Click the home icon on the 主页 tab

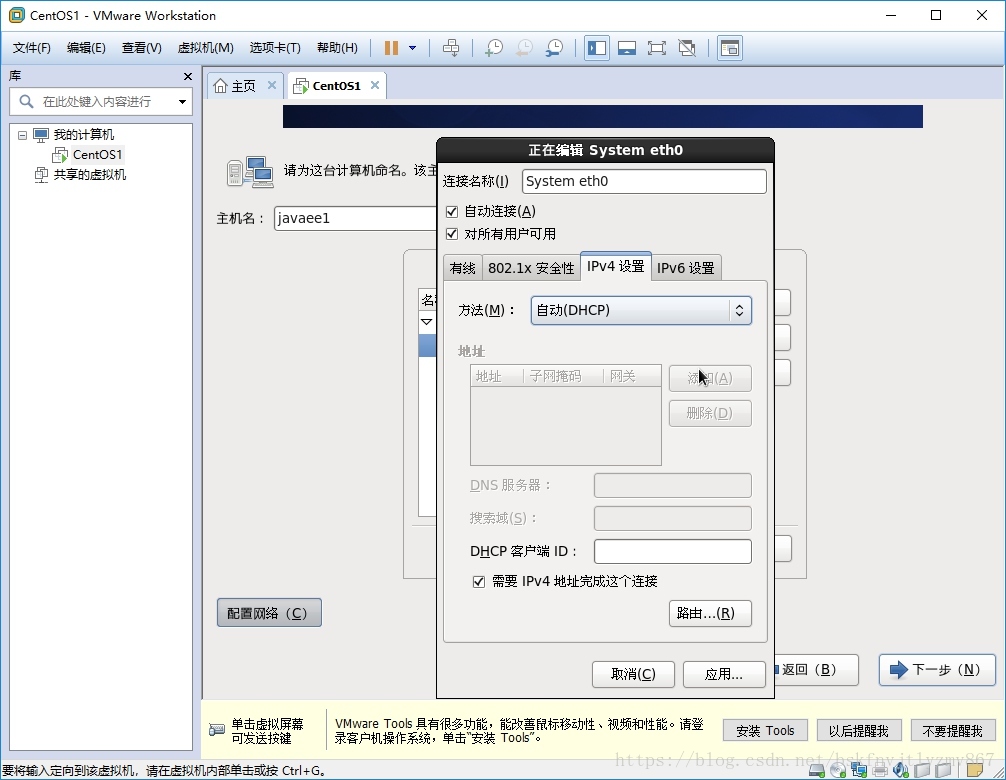point(220,86)
